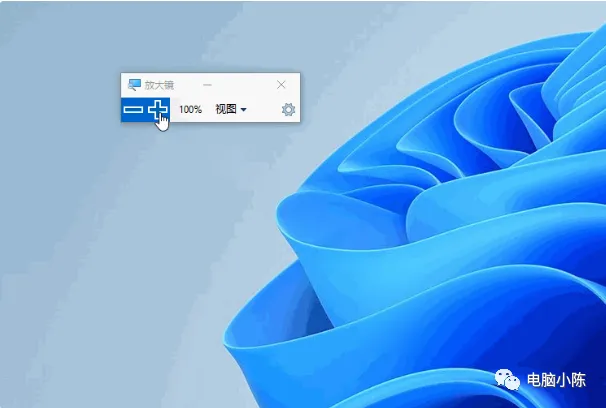Close the 放大镜 Magnifier window
This screenshot has width=606, height=408.
pyautogui.click(x=281, y=85)
